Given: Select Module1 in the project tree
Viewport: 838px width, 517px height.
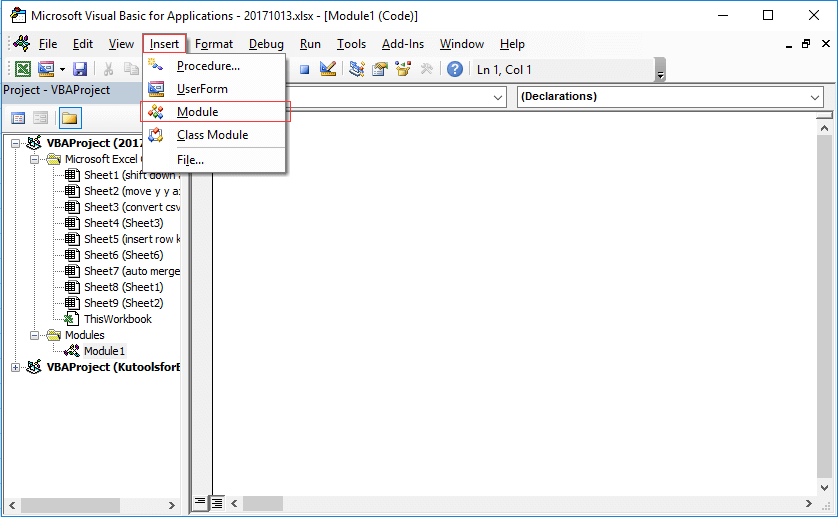Looking at the screenshot, I should point(104,351).
